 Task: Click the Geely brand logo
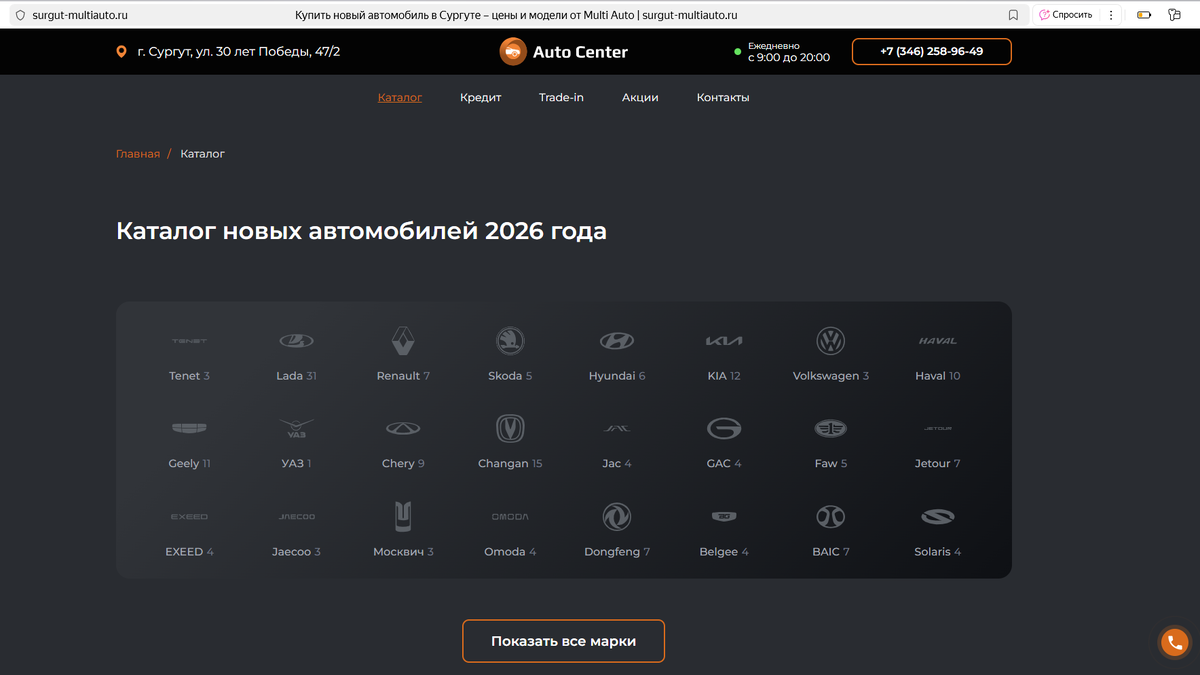[189, 428]
